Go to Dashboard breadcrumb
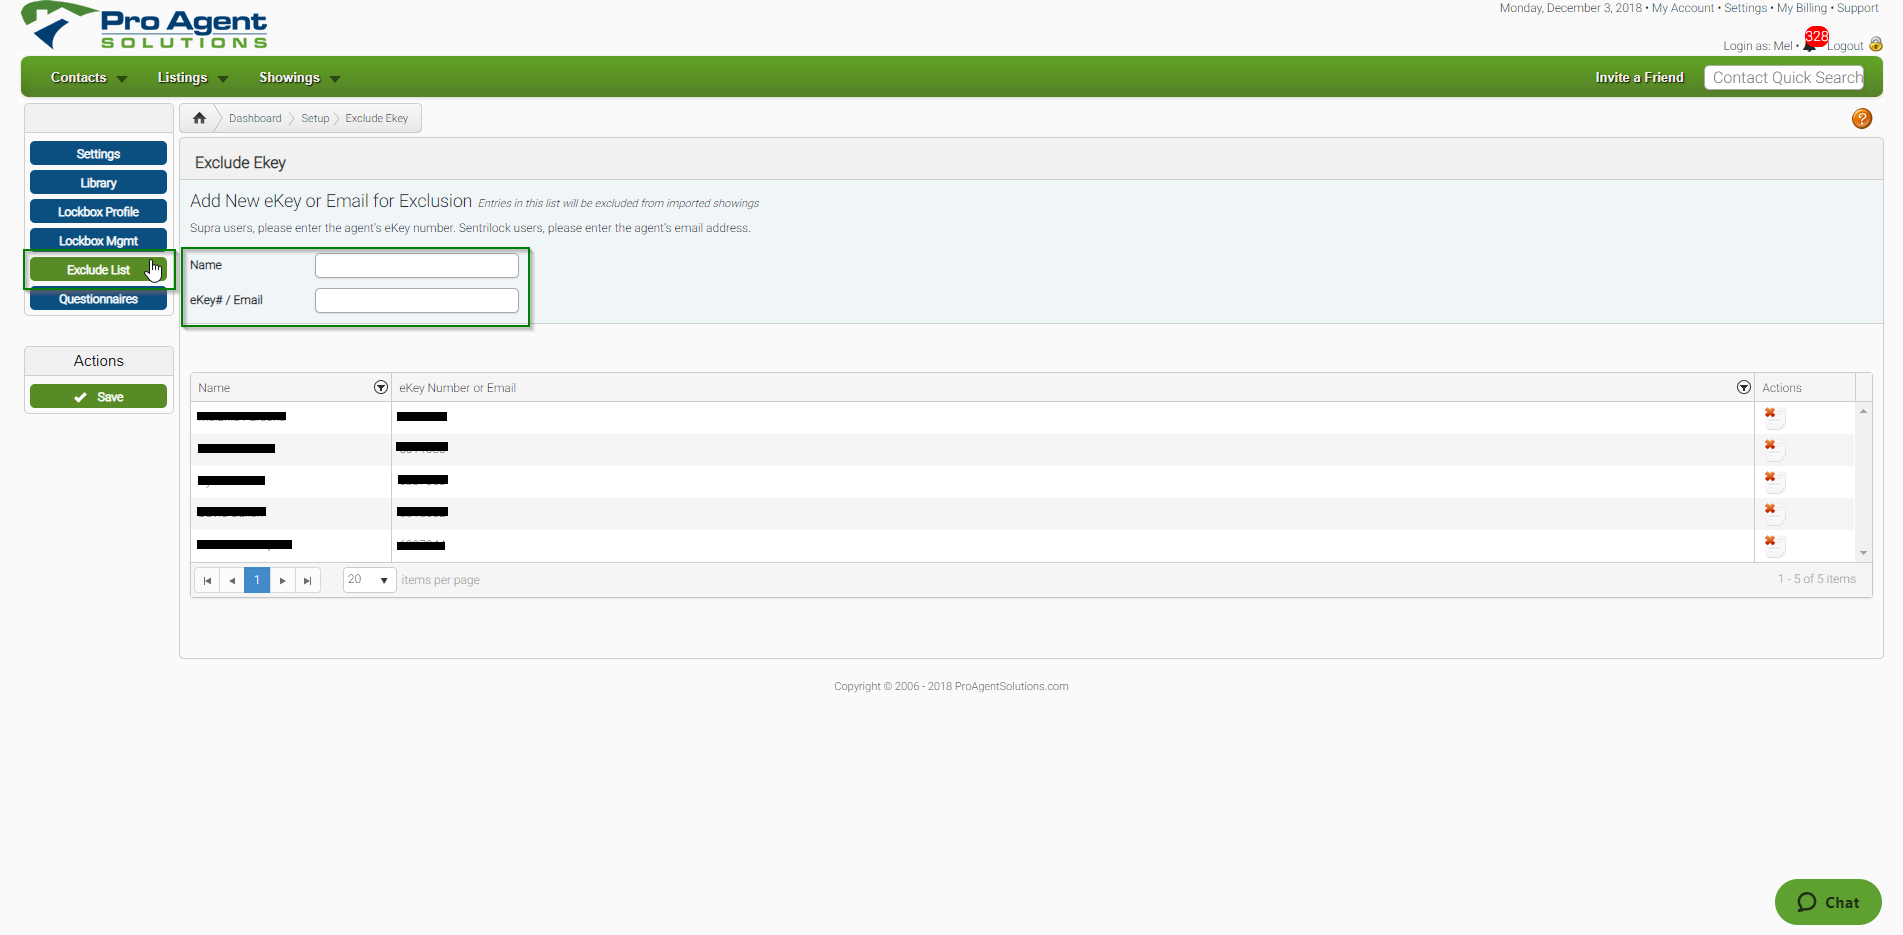This screenshot has width=1903, height=935. pyautogui.click(x=255, y=118)
